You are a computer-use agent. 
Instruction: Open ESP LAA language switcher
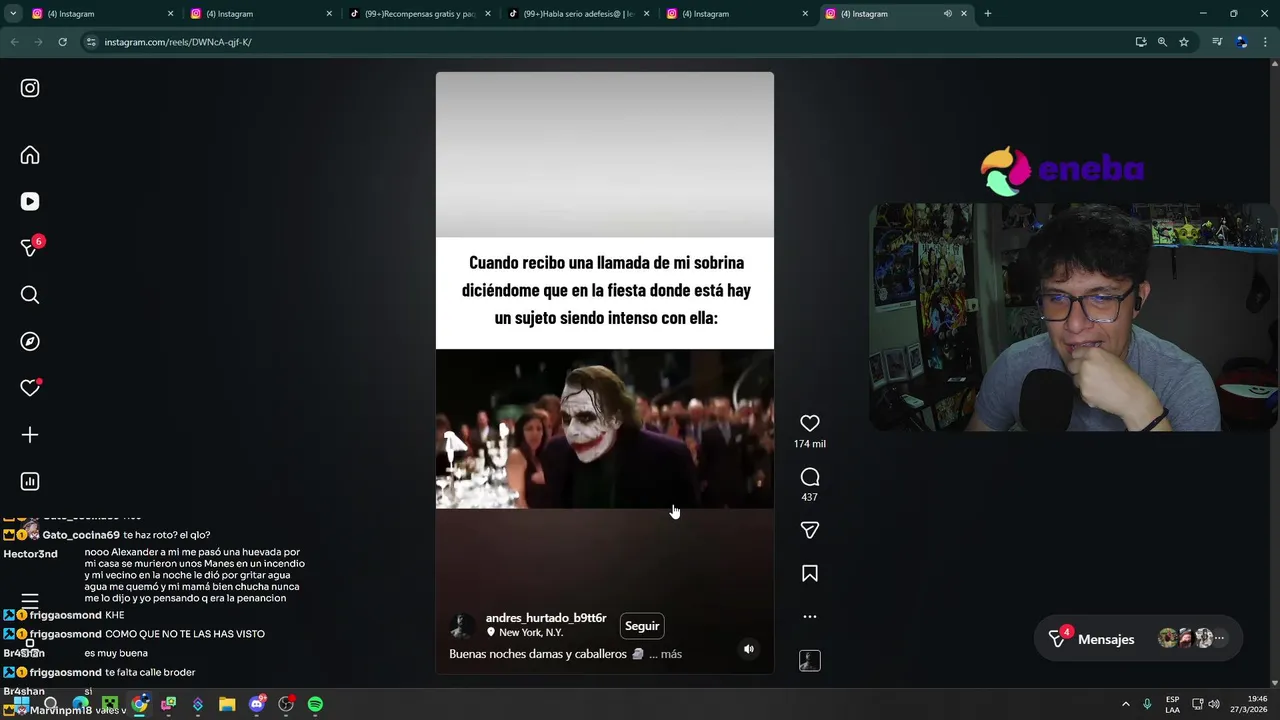pyautogui.click(x=1172, y=704)
